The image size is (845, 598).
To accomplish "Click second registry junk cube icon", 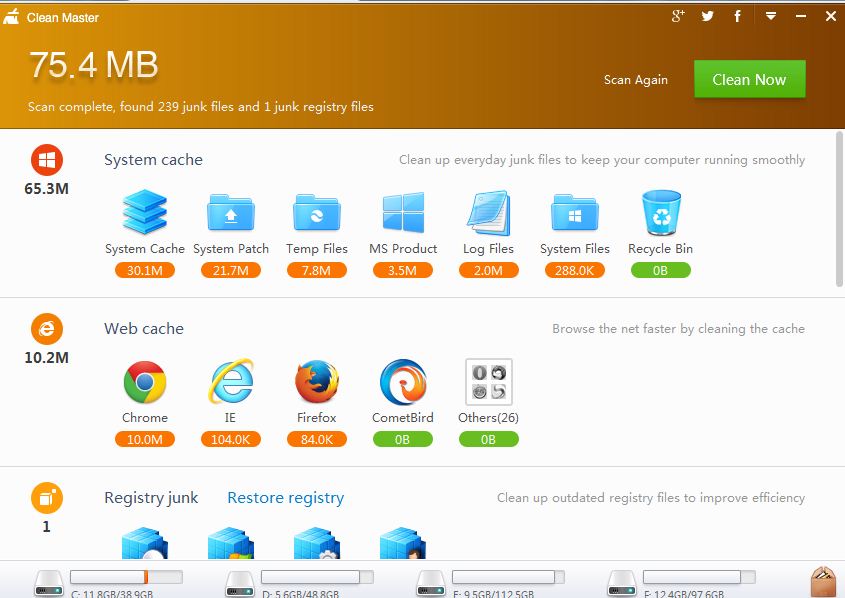I will pyautogui.click(x=231, y=543).
